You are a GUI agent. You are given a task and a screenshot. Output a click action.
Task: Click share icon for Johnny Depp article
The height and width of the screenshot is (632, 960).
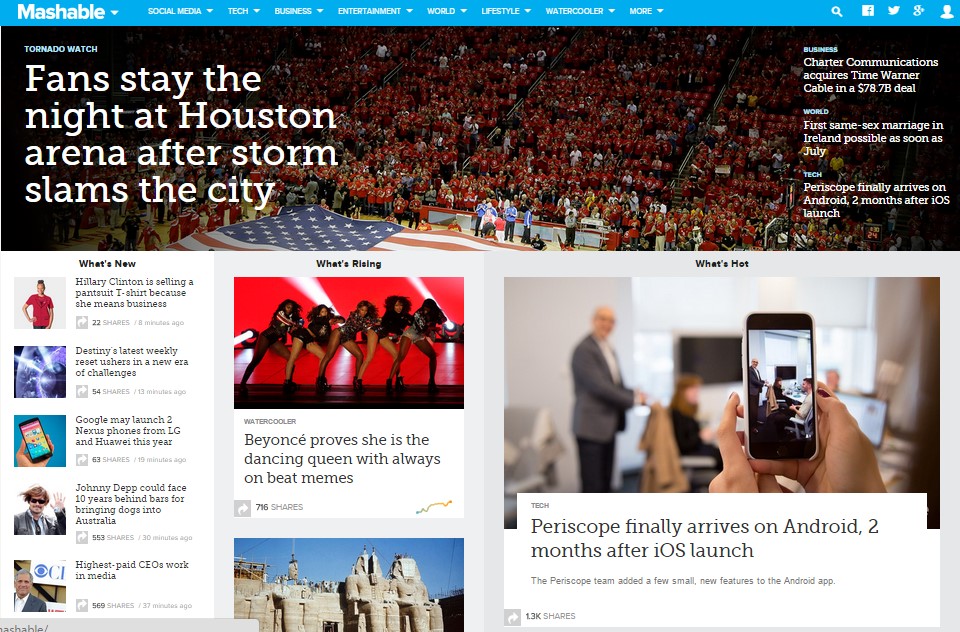82,537
